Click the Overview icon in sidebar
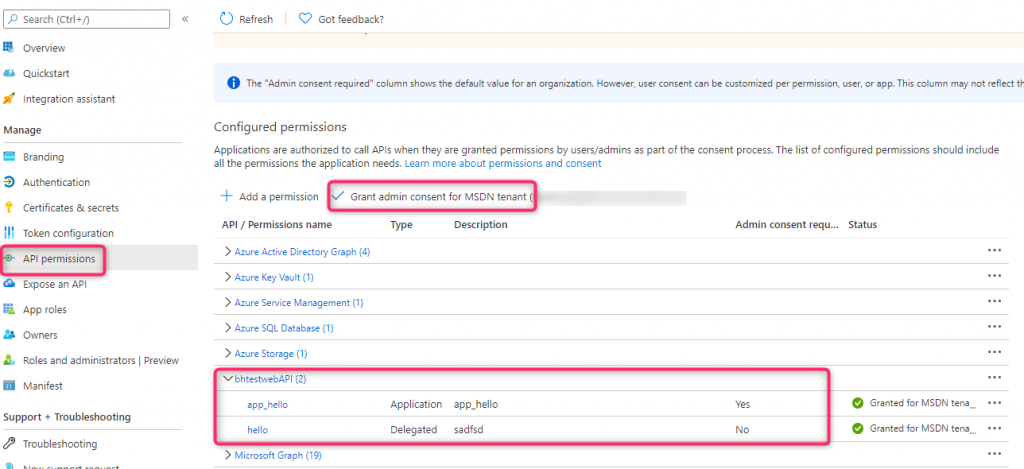 pyautogui.click(x=8, y=48)
